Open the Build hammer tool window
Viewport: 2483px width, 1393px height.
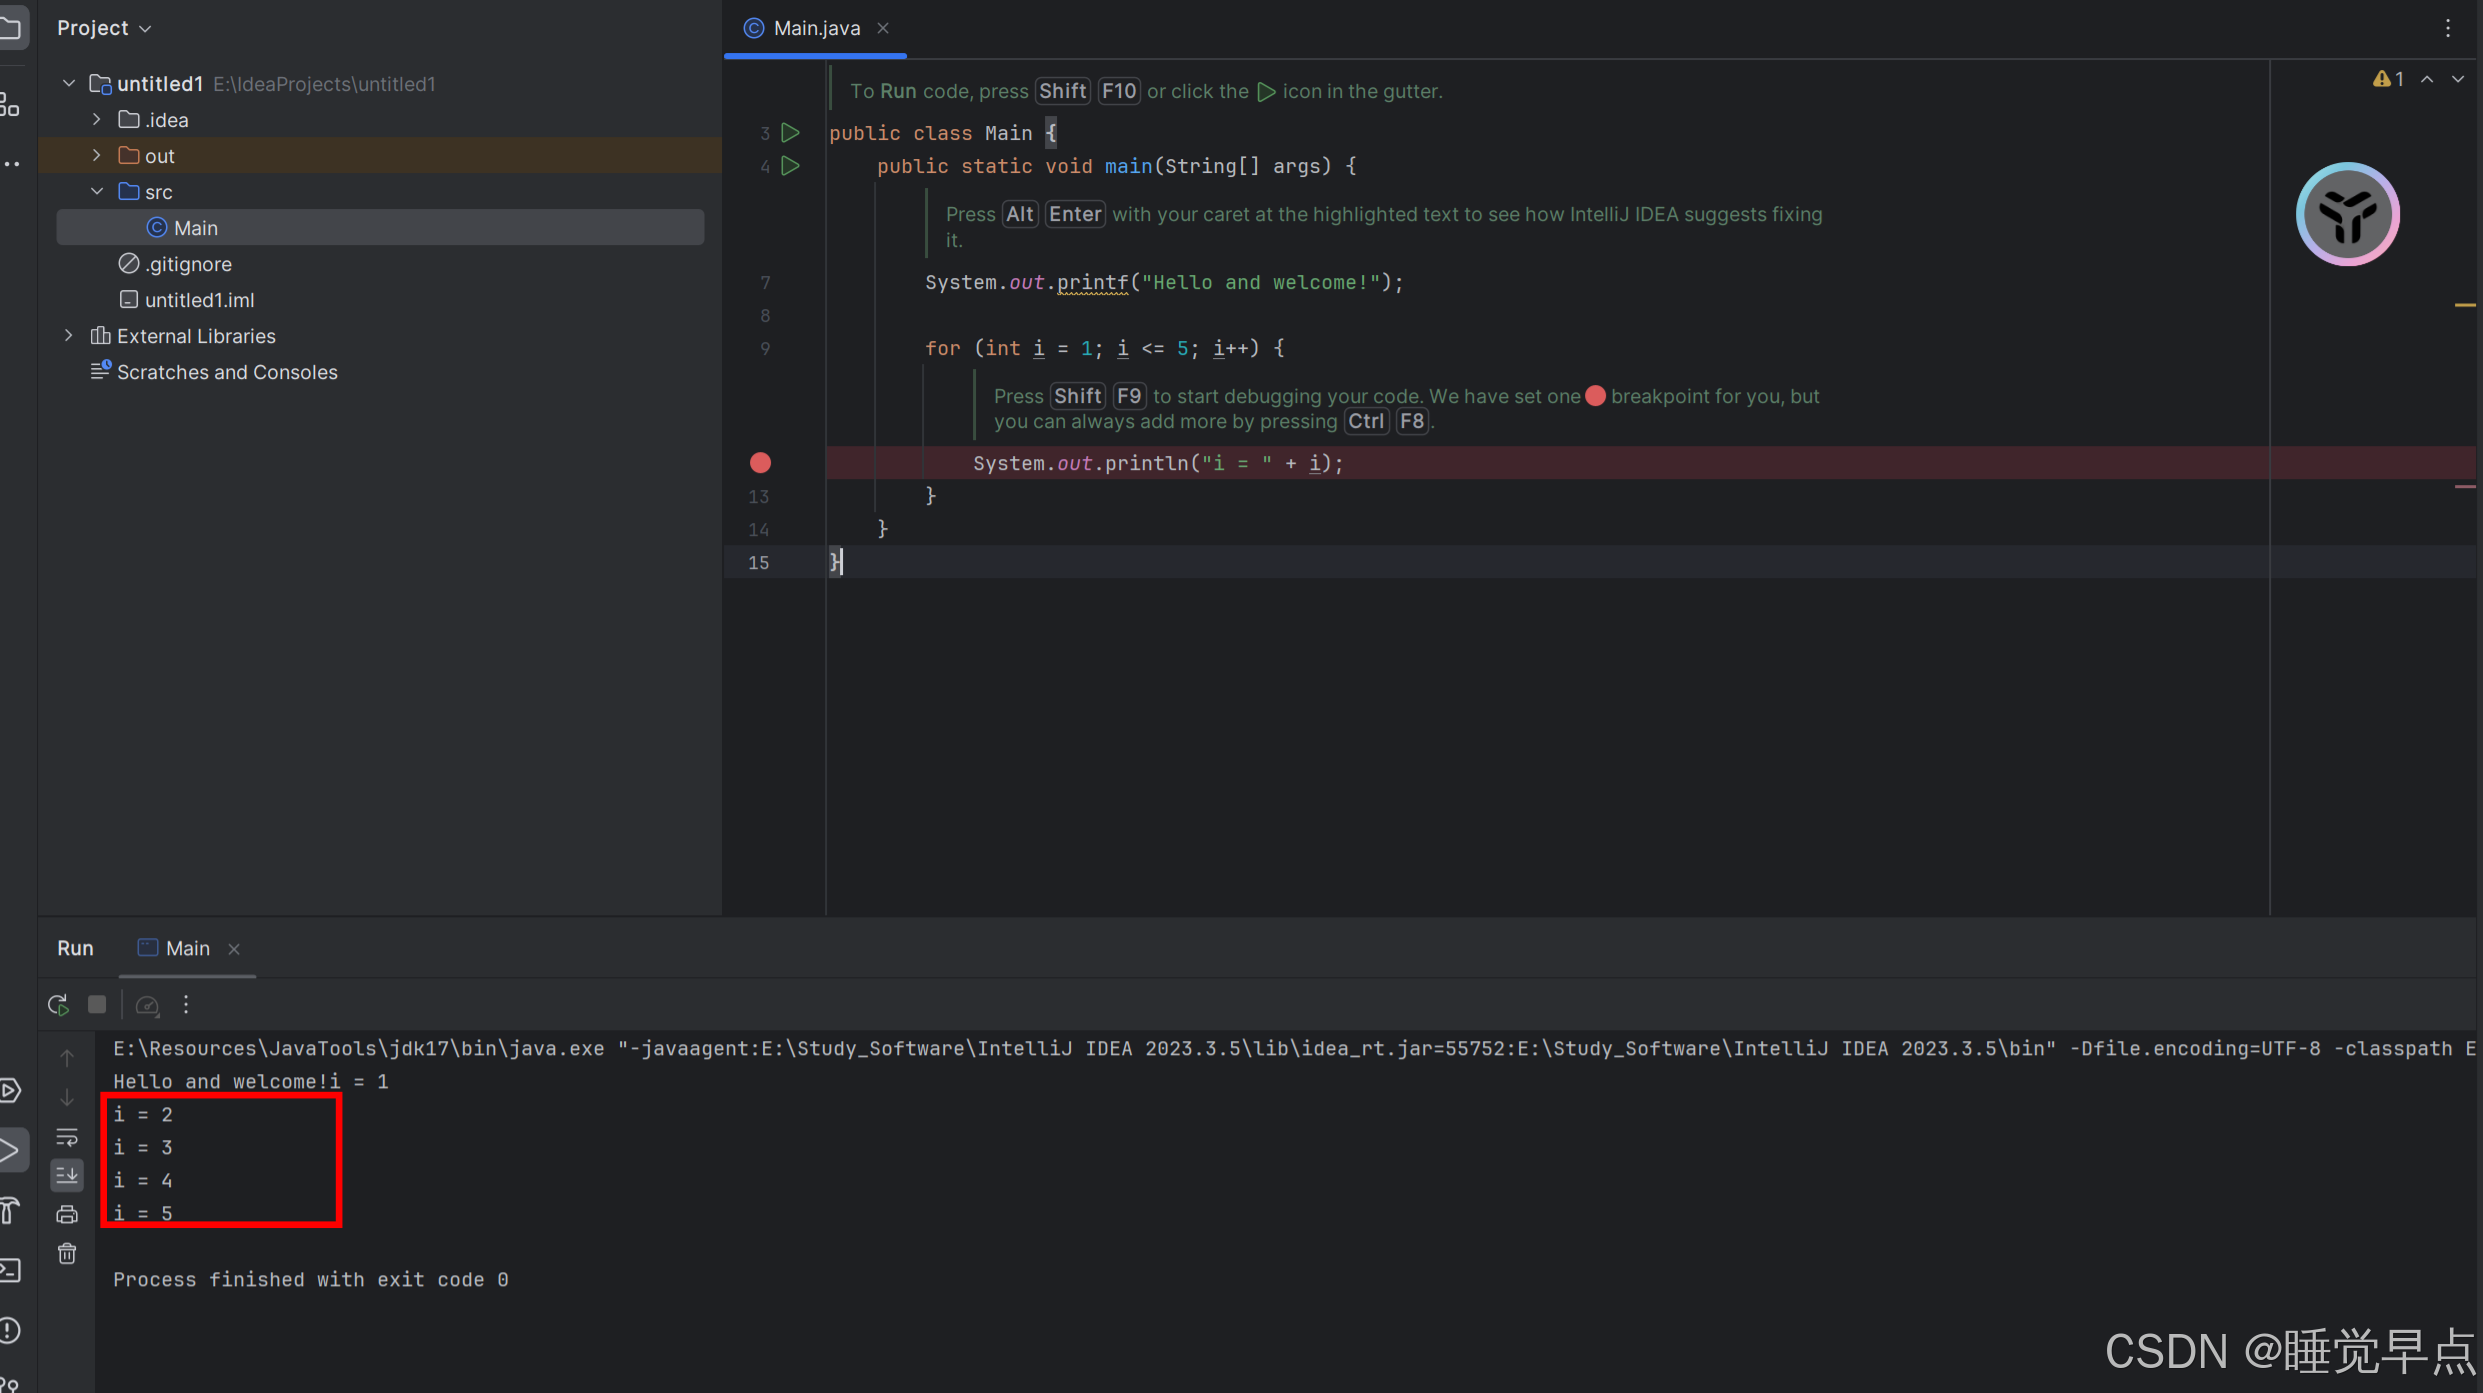tap(10, 1211)
